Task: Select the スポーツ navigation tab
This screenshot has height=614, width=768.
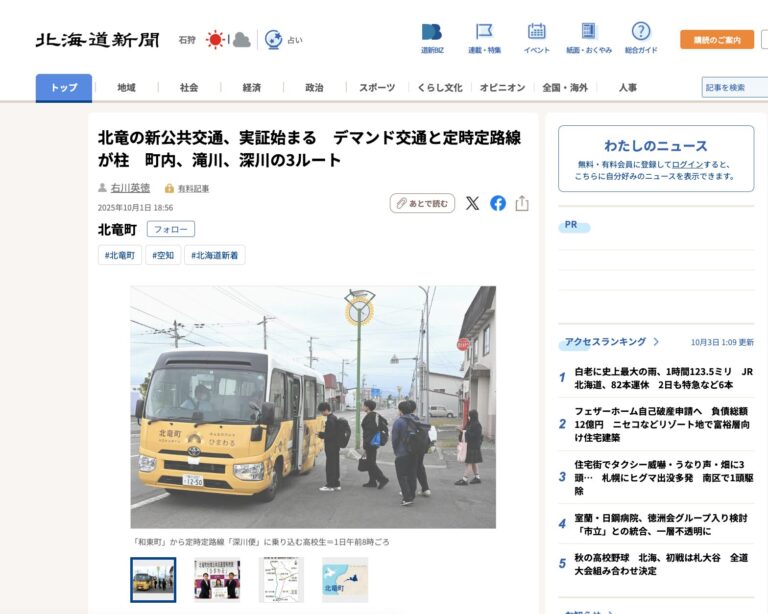Action: (x=377, y=88)
